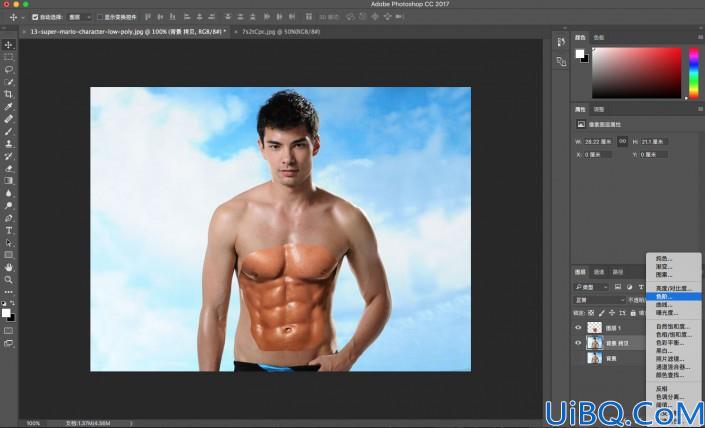This screenshot has width=705, height=428.
Task: Open the collapsed History panel icon
Action: (561, 42)
